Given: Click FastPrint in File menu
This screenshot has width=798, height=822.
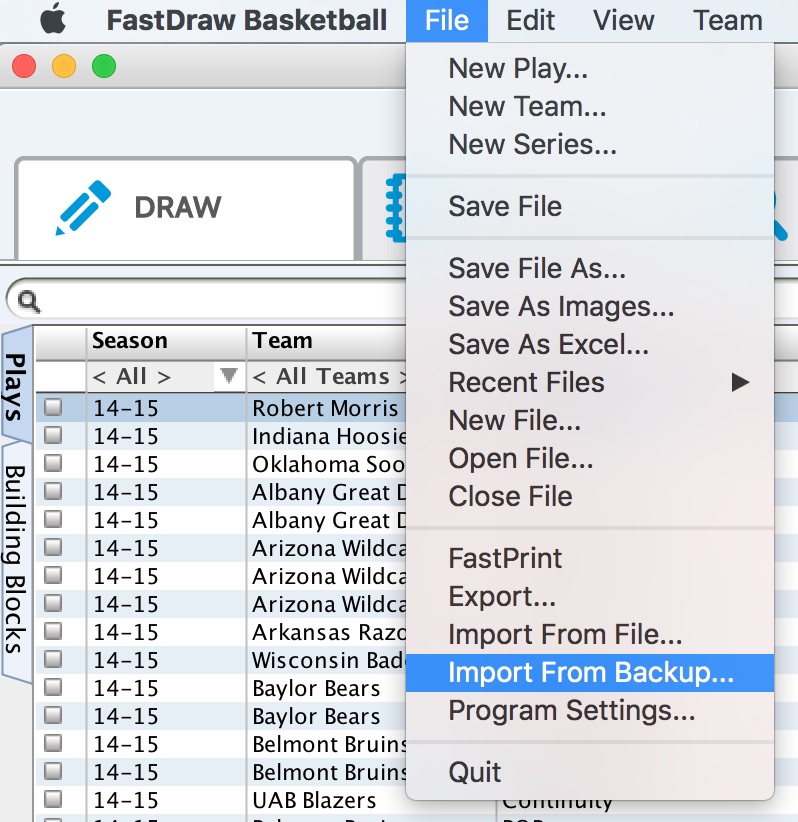Looking at the screenshot, I should (x=590, y=558).
